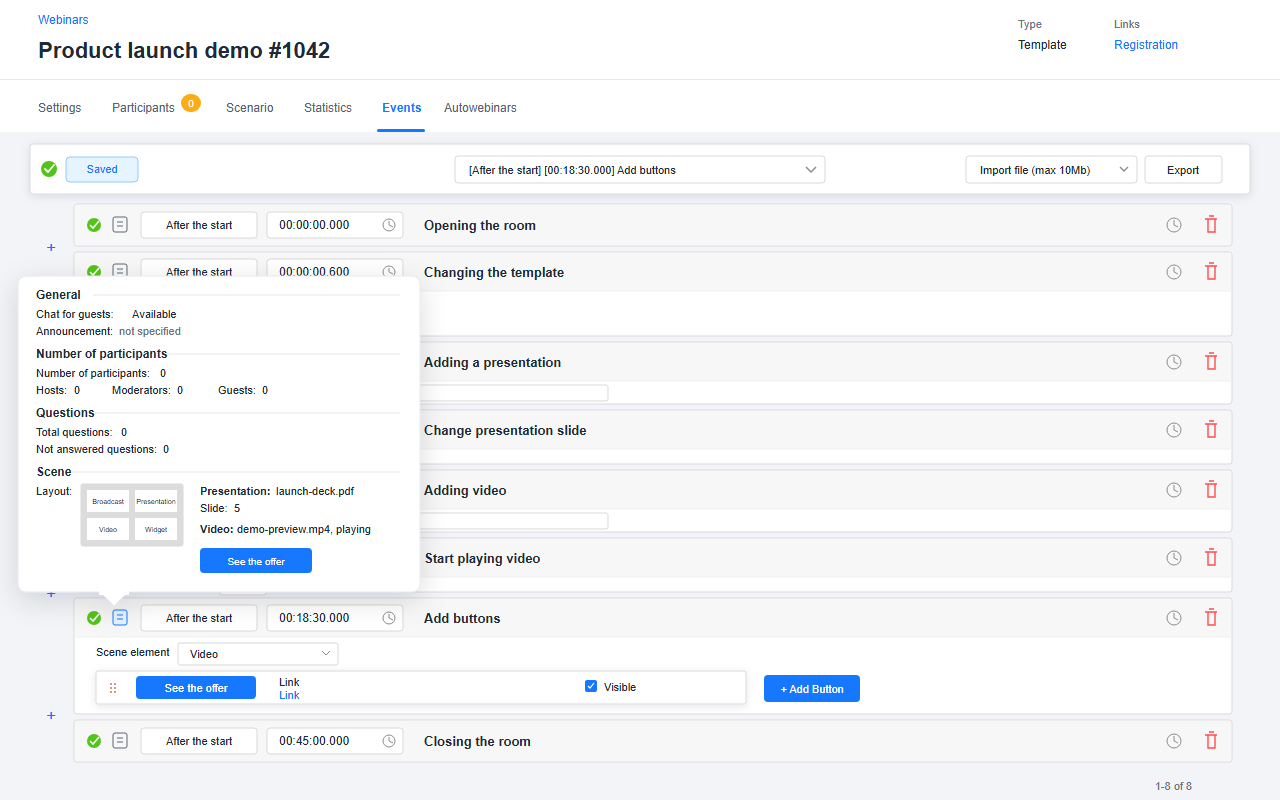Viewport: 1280px width, 800px height.
Task: Click the Export button
Action: pyautogui.click(x=1183, y=170)
